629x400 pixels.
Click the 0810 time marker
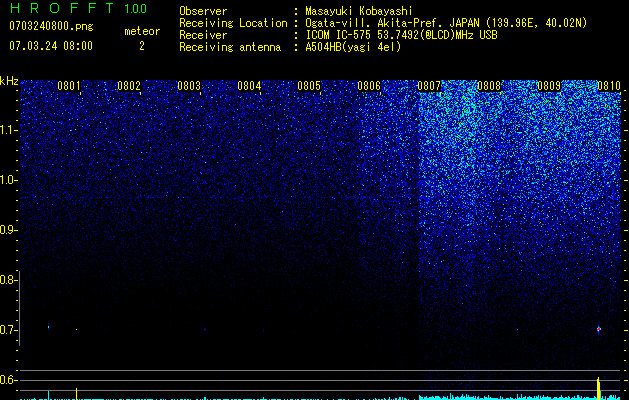[609, 86]
